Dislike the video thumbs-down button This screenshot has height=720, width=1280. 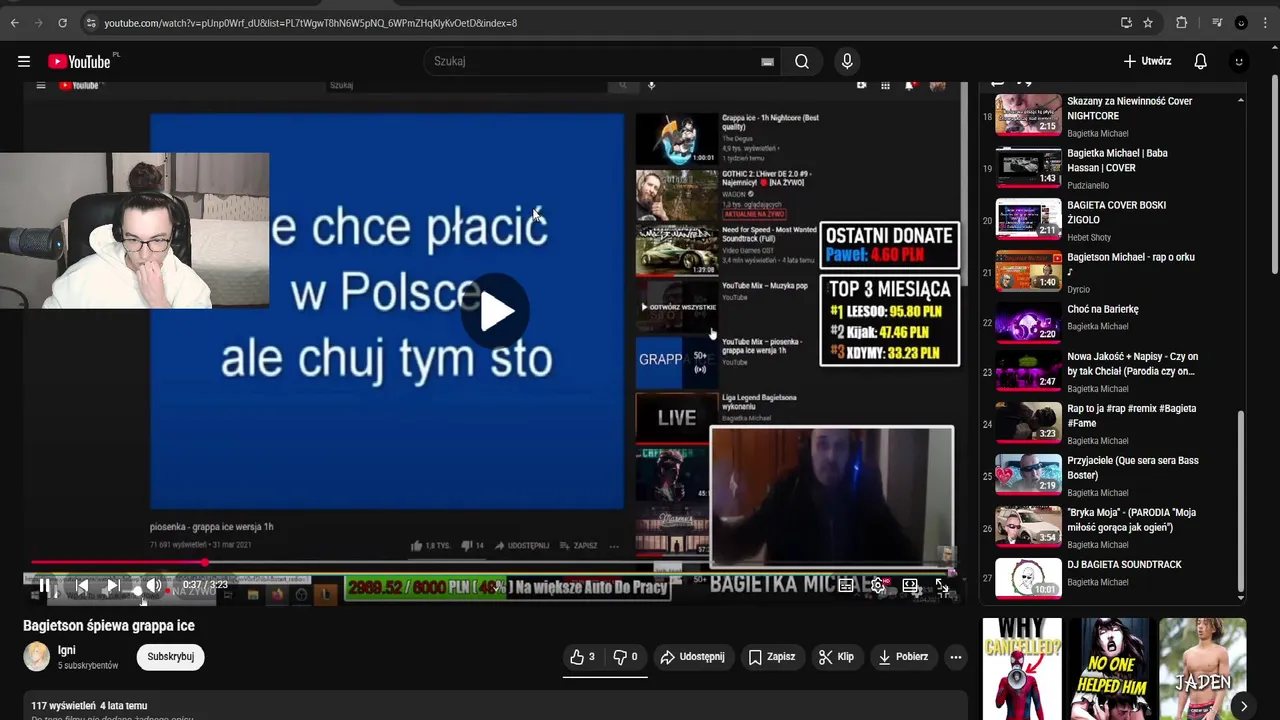click(x=626, y=657)
